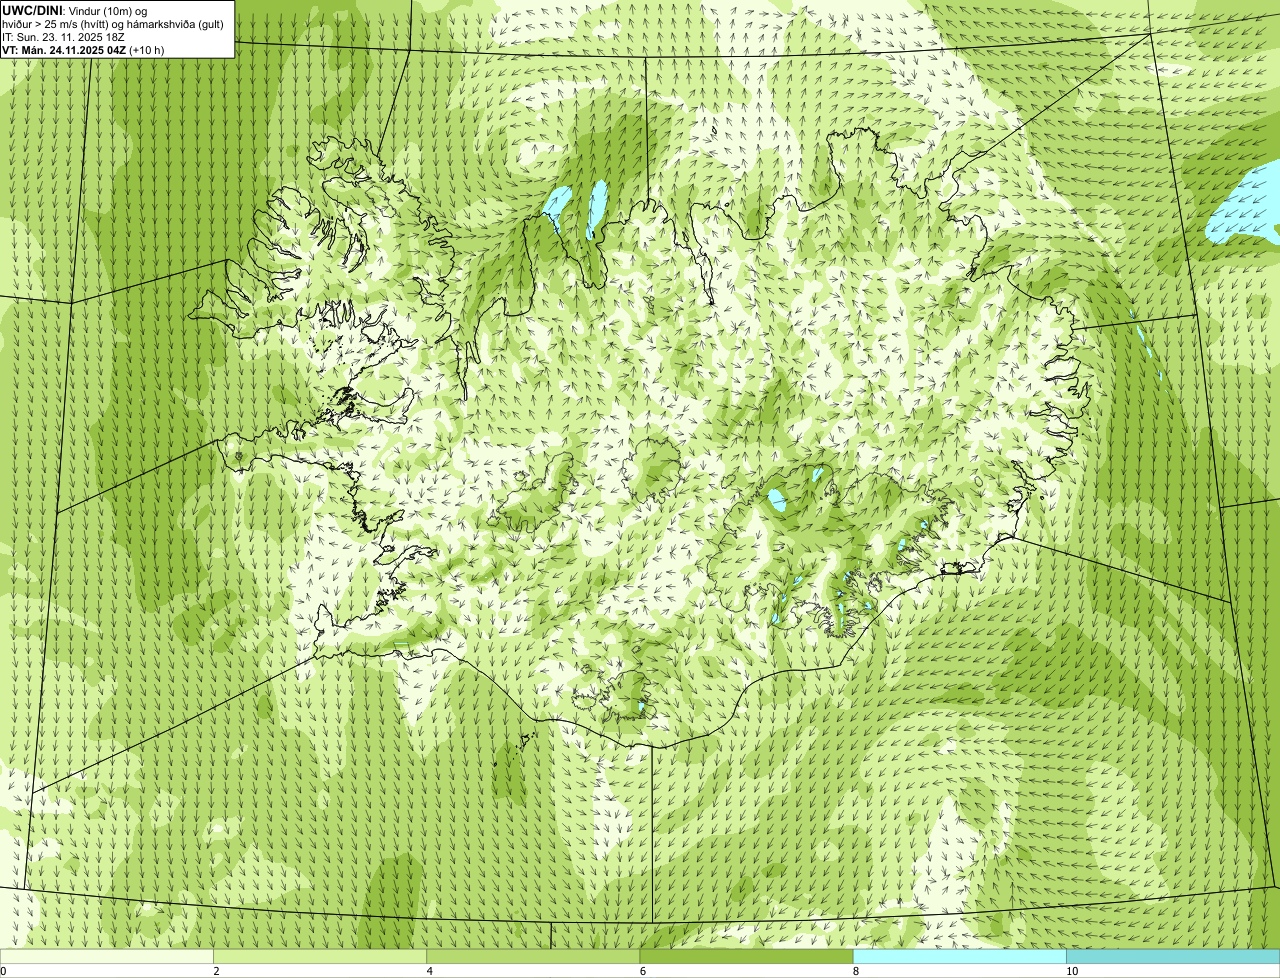The width and height of the screenshot is (1280, 978).
Task: Select the palest 0–2 m/s colour bar segment
Action: 106,956
